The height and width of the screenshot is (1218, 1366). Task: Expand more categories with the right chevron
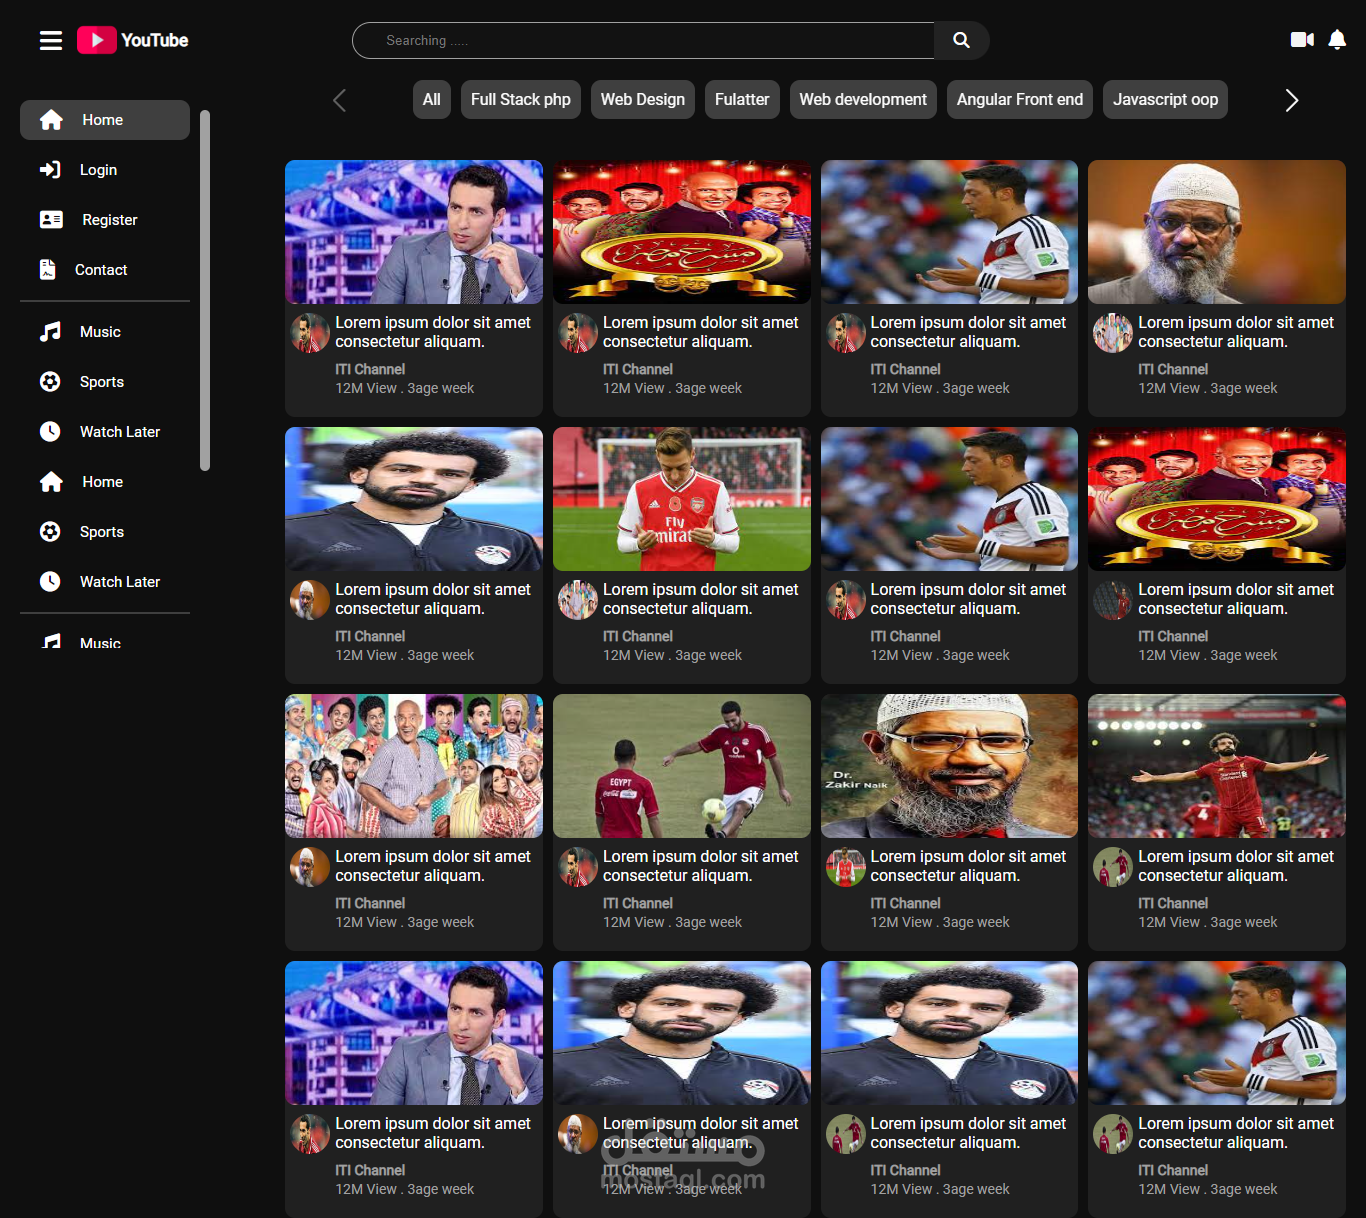(1292, 100)
